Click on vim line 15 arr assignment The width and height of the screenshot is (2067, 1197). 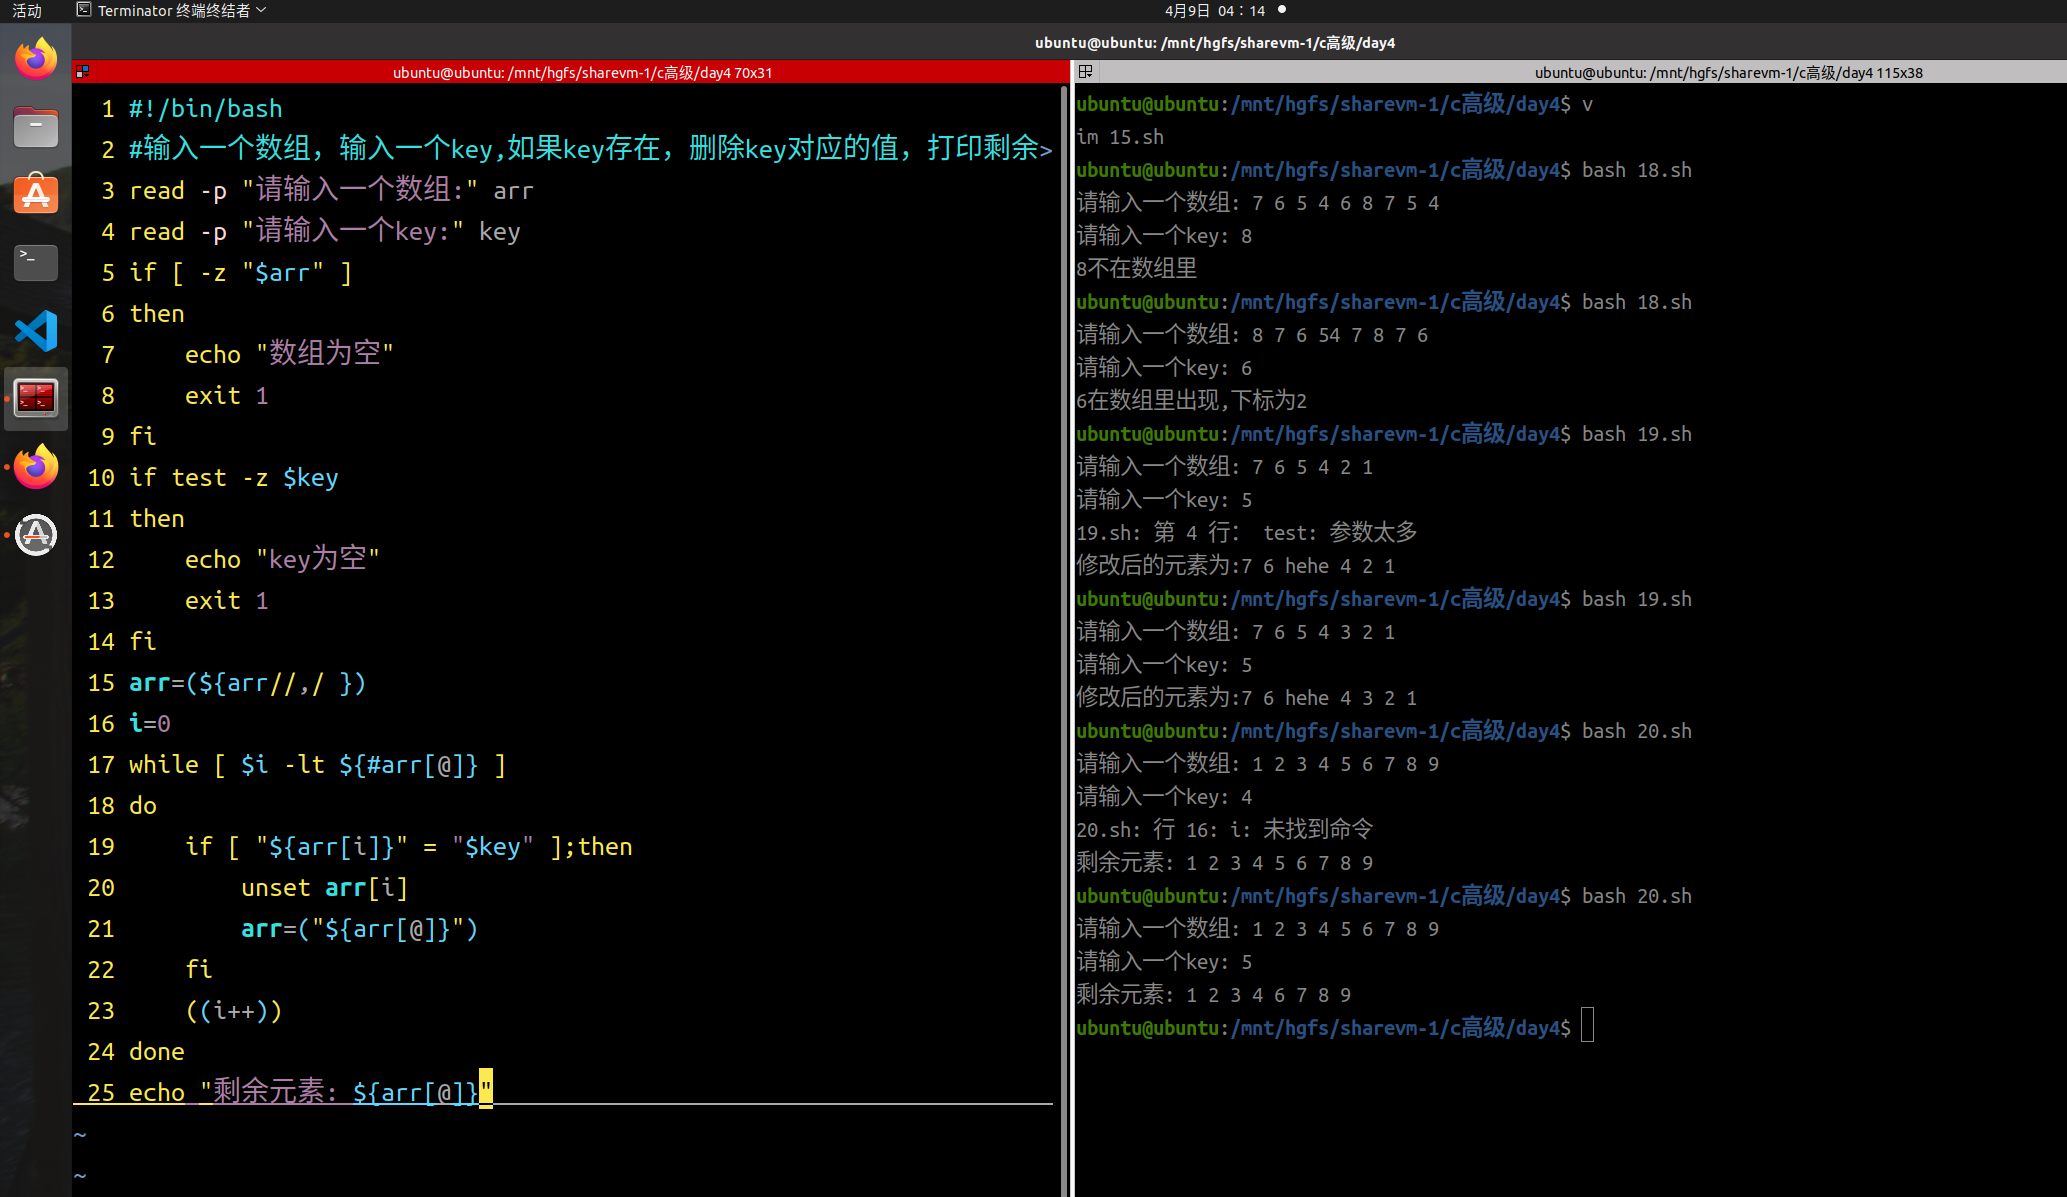coord(248,683)
